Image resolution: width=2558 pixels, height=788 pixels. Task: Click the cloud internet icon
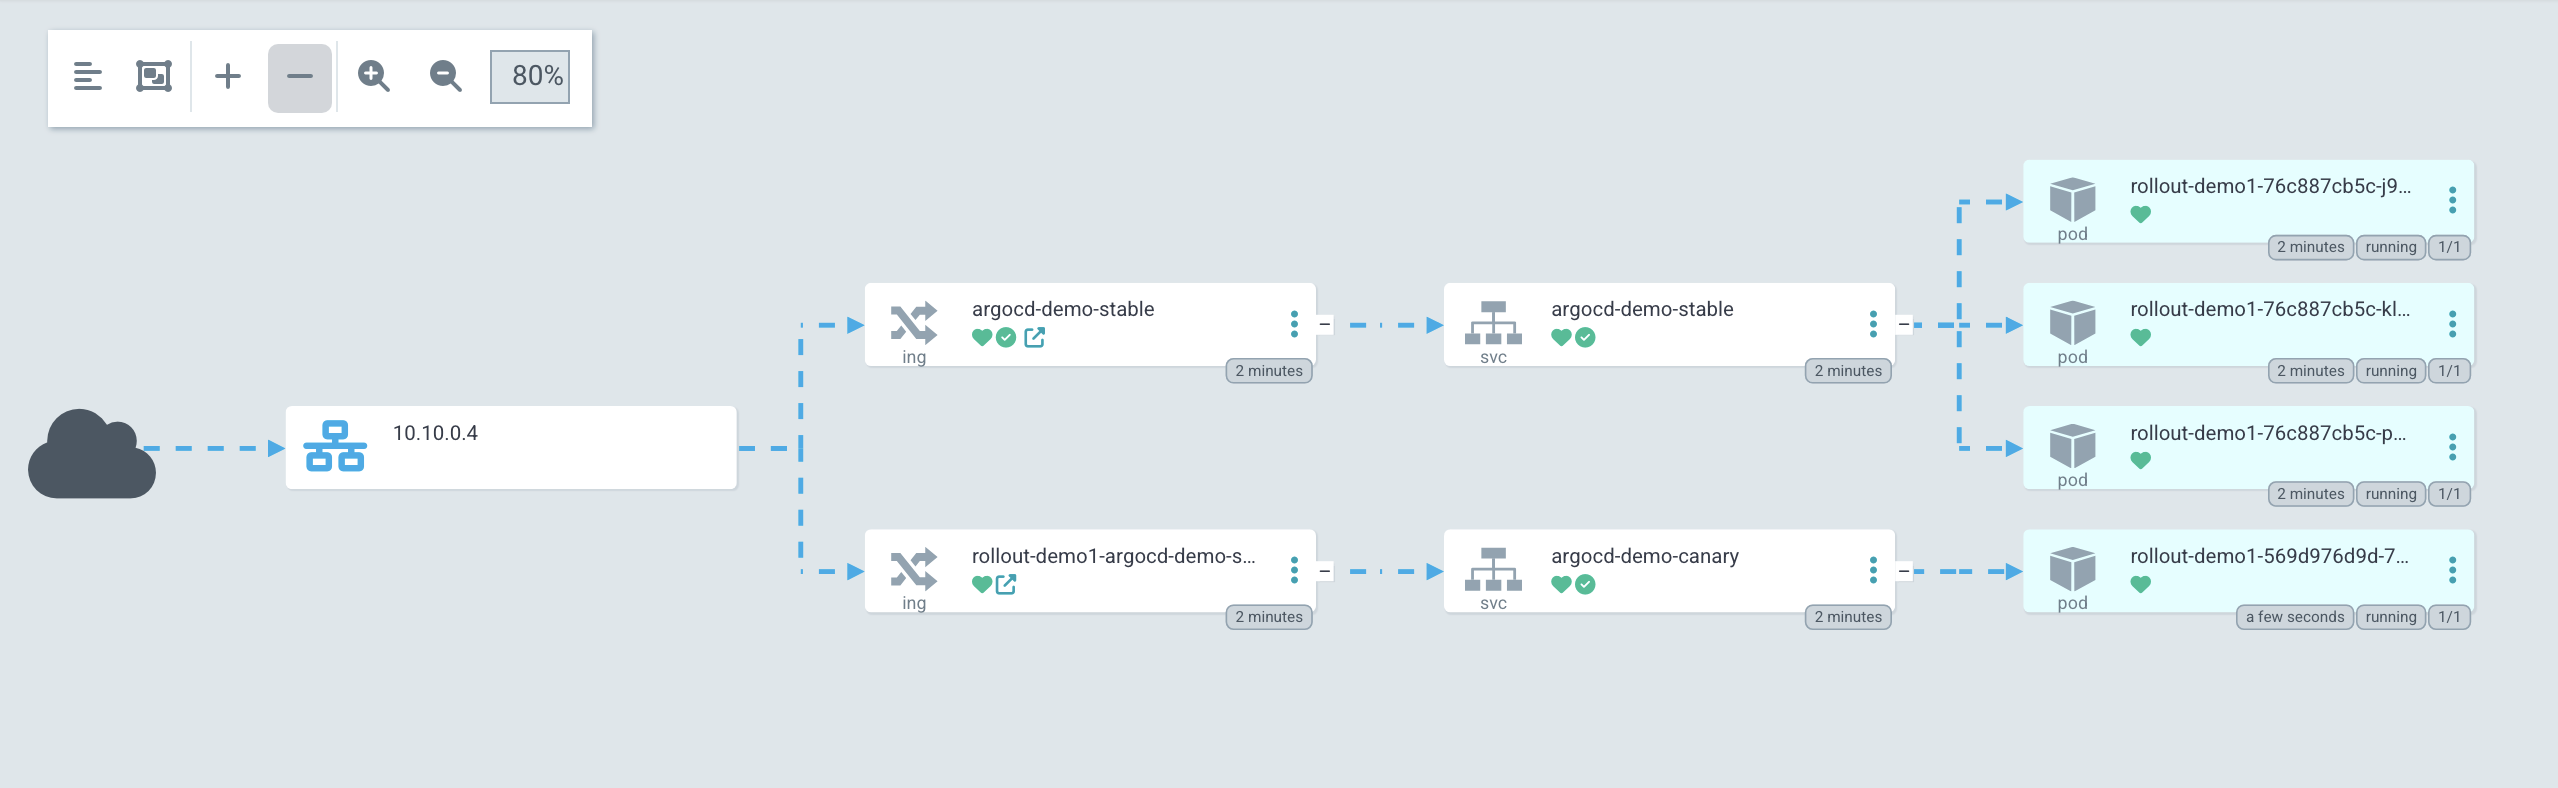[91, 453]
